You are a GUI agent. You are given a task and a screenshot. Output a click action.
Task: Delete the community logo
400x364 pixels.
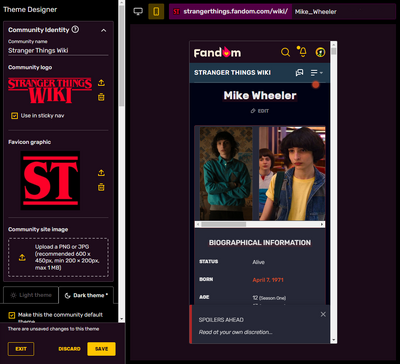[x=101, y=97]
